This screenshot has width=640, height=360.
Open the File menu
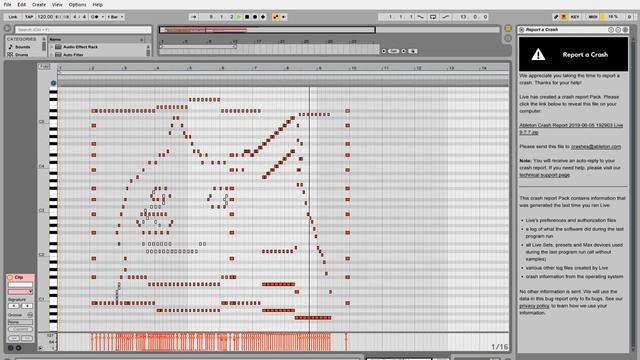(7, 4)
